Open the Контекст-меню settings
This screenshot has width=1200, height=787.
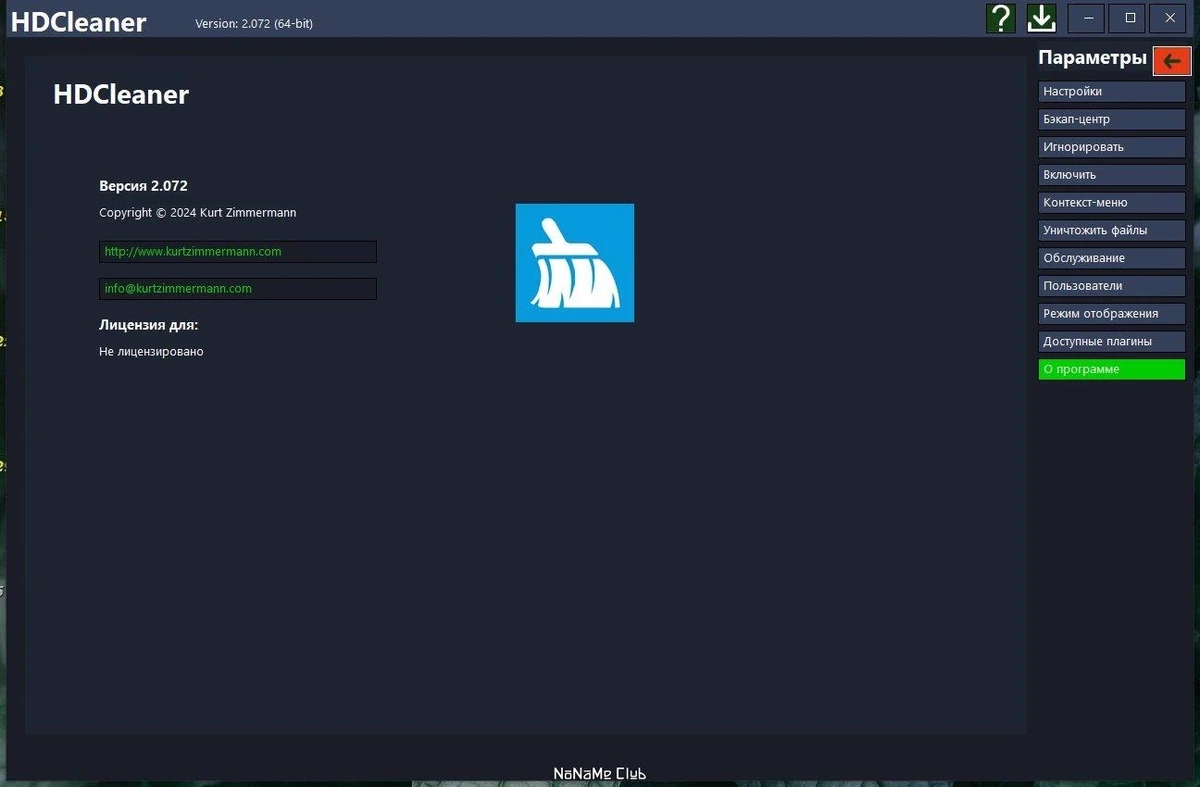(1112, 202)
